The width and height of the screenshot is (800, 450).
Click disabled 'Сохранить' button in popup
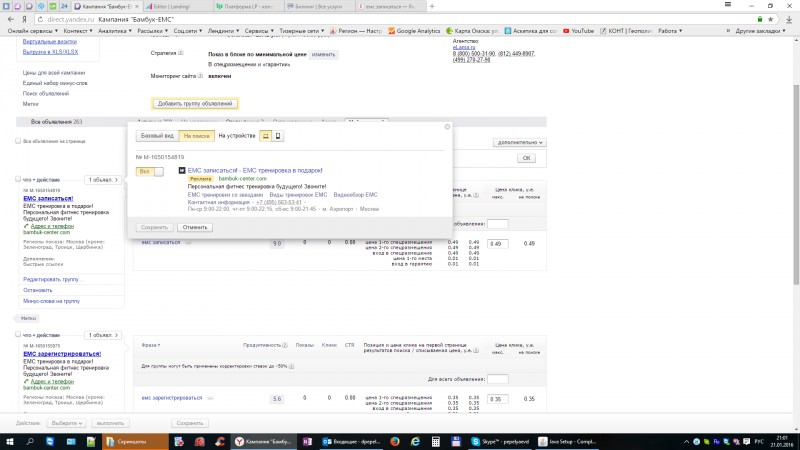(x=154, y=228)
